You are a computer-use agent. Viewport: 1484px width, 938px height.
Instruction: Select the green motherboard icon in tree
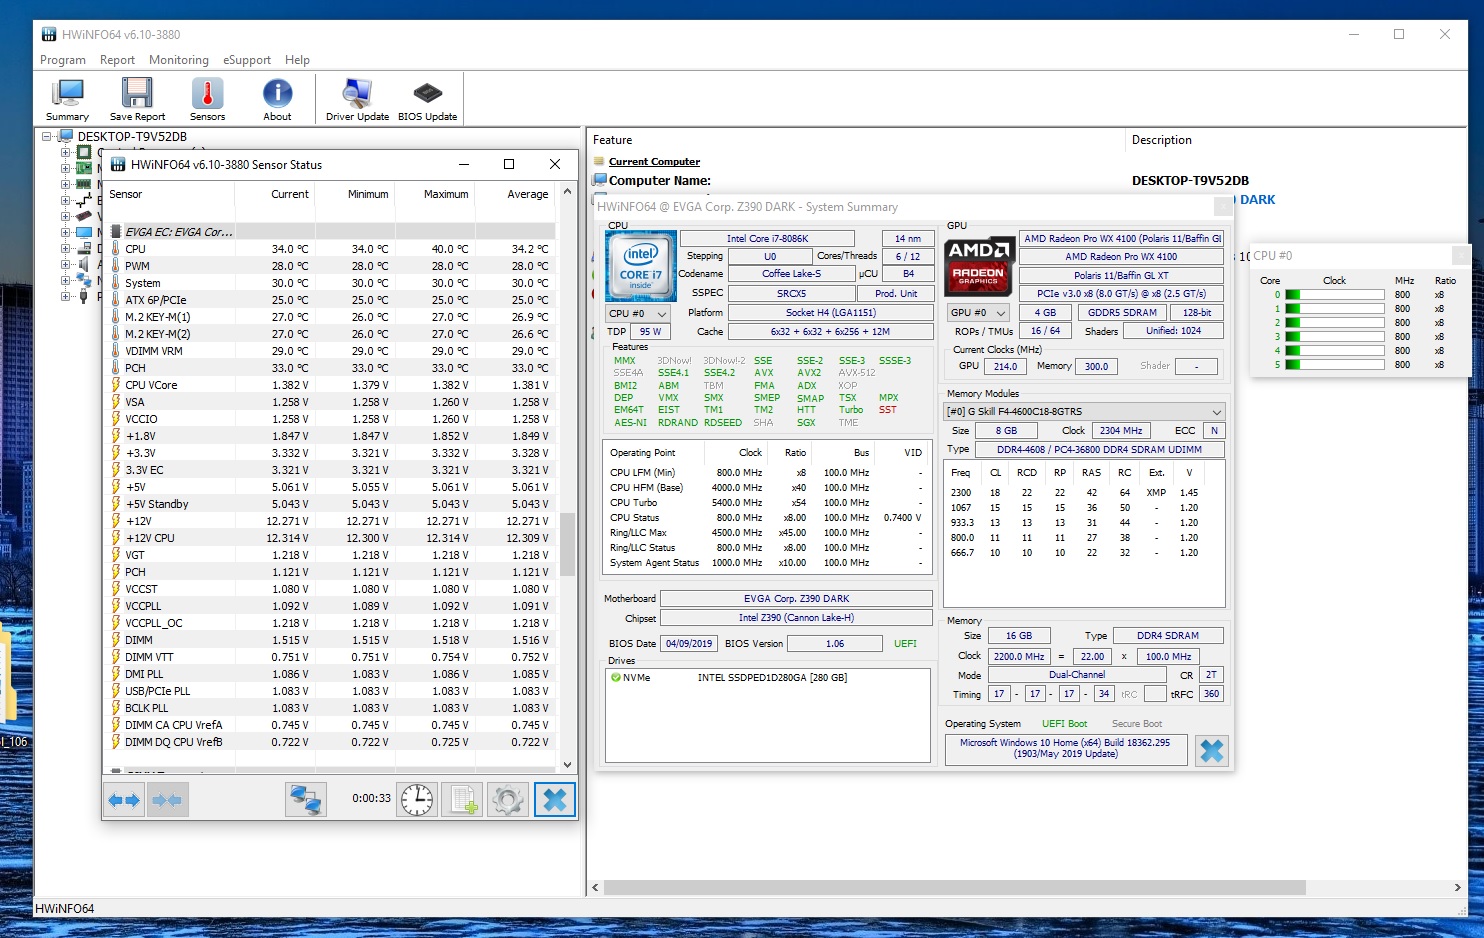point(84,168)
